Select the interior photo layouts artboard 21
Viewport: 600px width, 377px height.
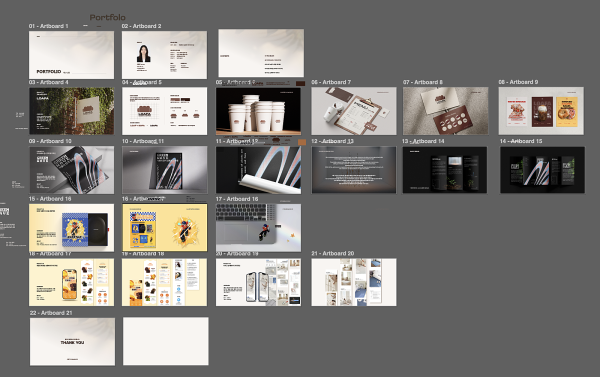point(354,282)
